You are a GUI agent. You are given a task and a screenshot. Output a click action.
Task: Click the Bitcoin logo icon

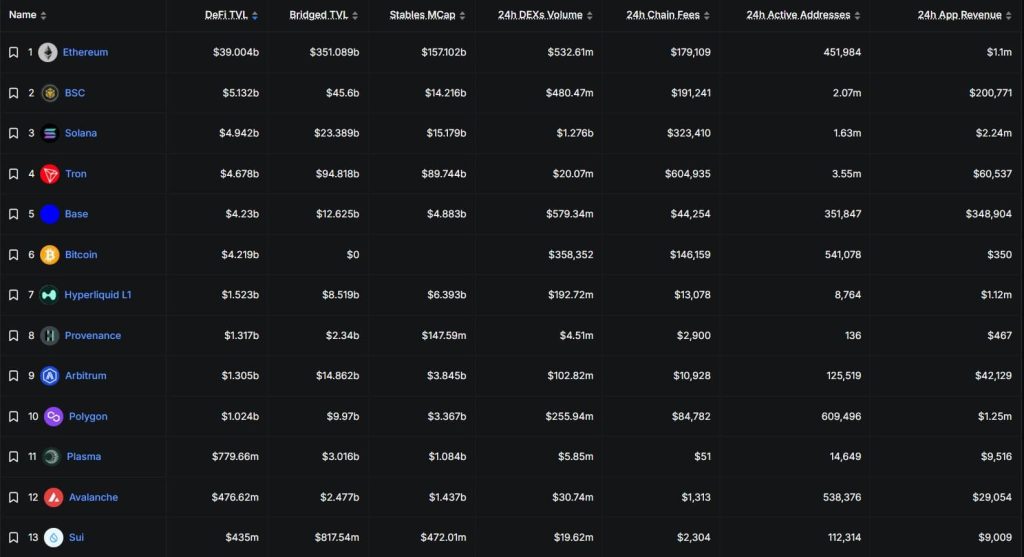[50, 255]
